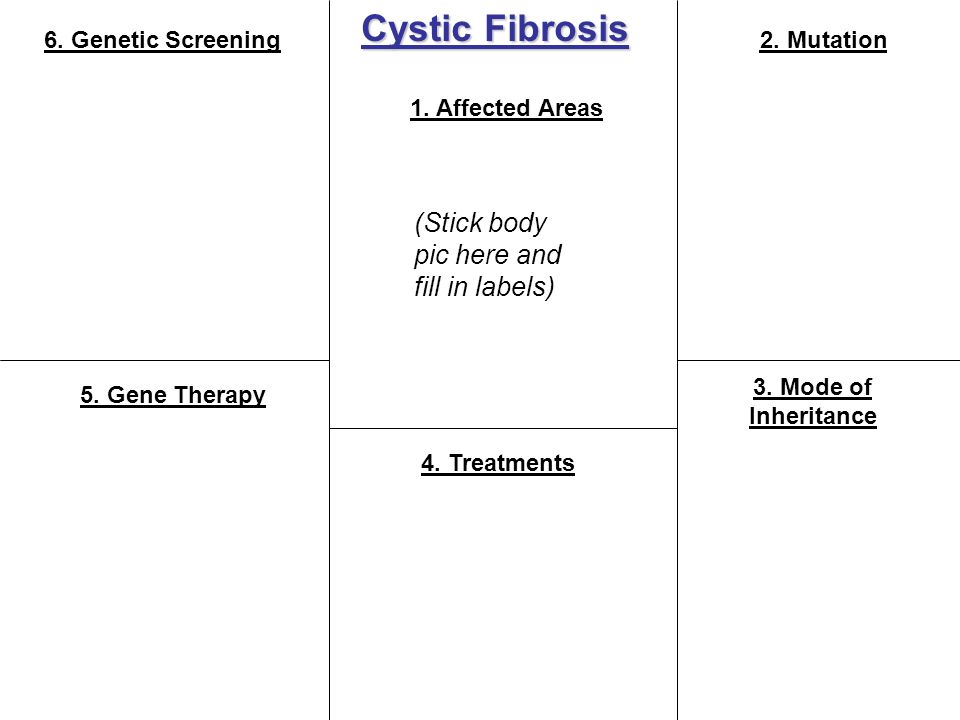The height and width of the screenshot is (720, 960).
Task: Click the word 'Areas' in heading 1
Action: [571, 108]
